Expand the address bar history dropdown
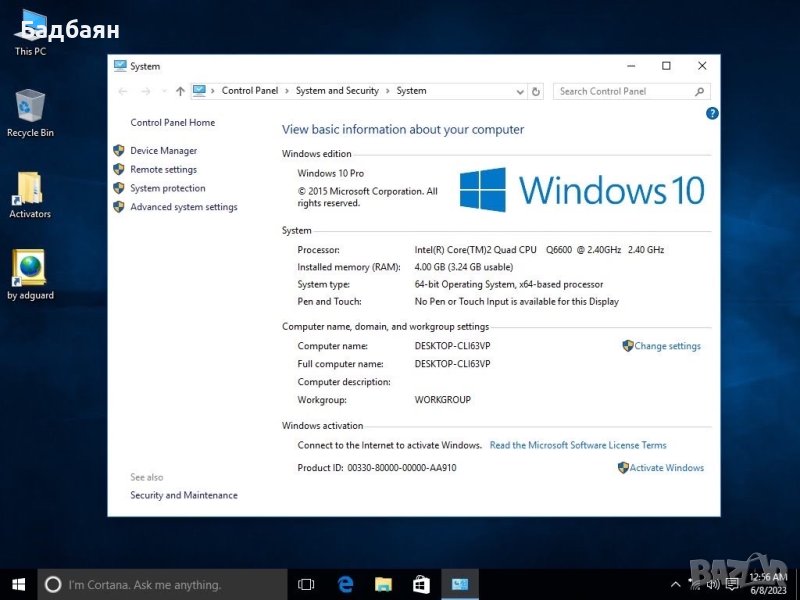Image resolution: width=800 pixels, height=600 pixels. coord(519,91)
